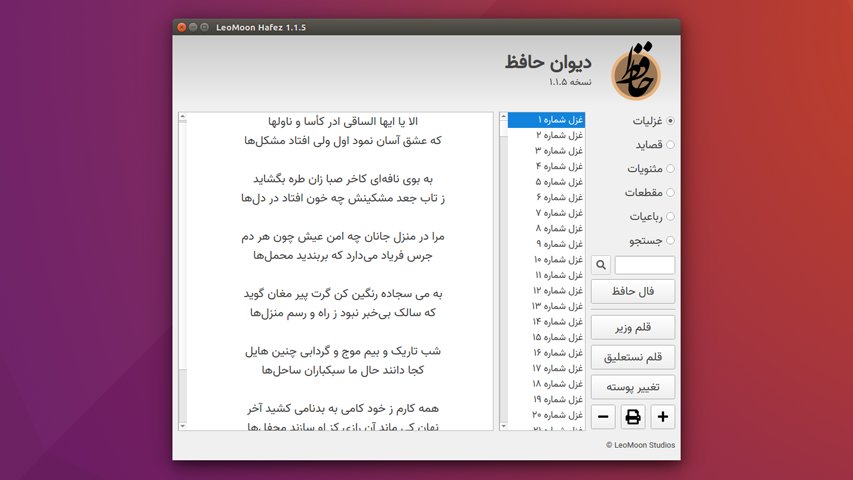Select غزل شماره ۱۵ in the list
853x480 pixels.
pos(546,337)
